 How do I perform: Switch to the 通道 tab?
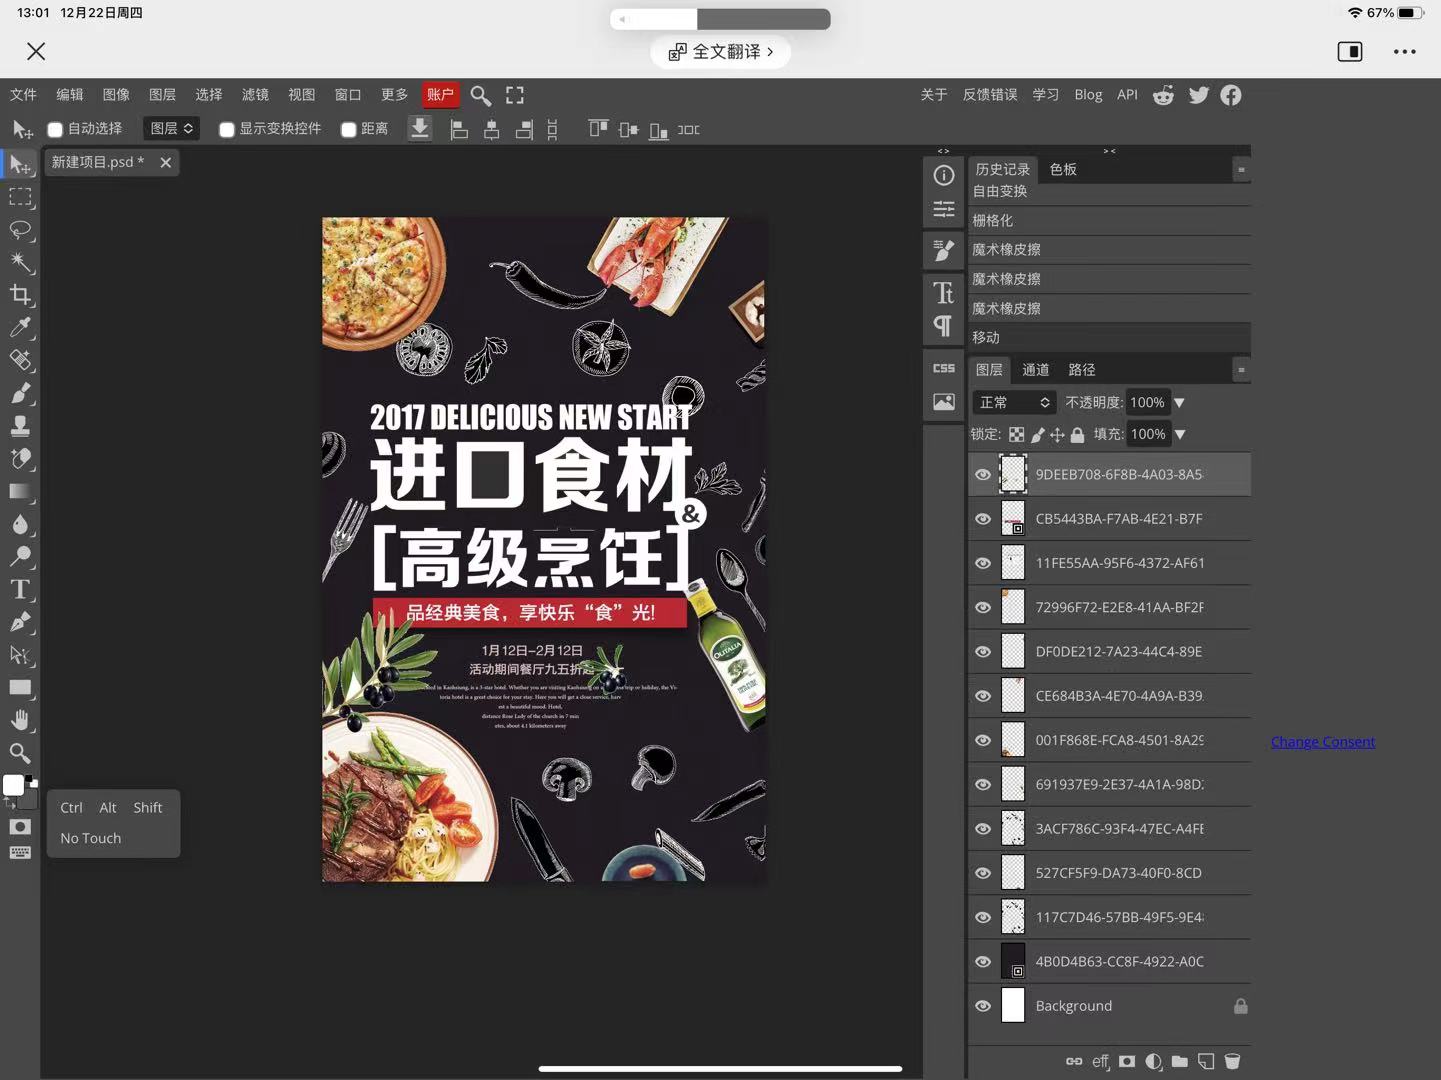[x=1035, y=370]
